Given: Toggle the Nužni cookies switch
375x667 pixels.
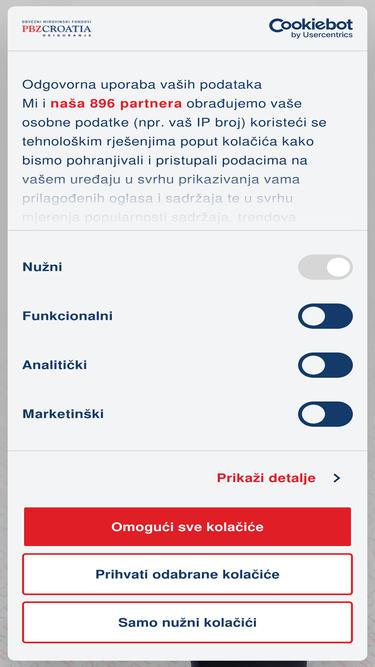Looking at the screenshot, I should coord(325,267).
